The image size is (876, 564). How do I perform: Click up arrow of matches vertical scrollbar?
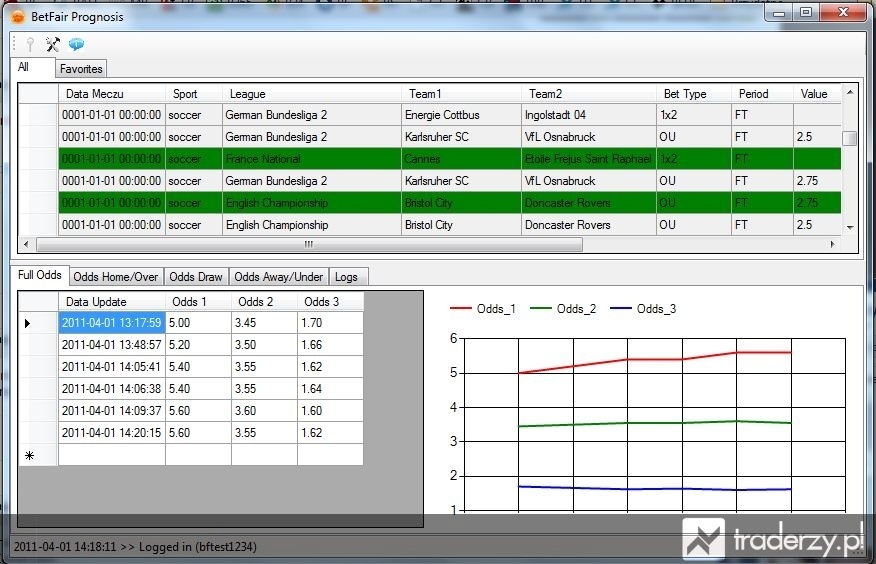pos(850,91)
